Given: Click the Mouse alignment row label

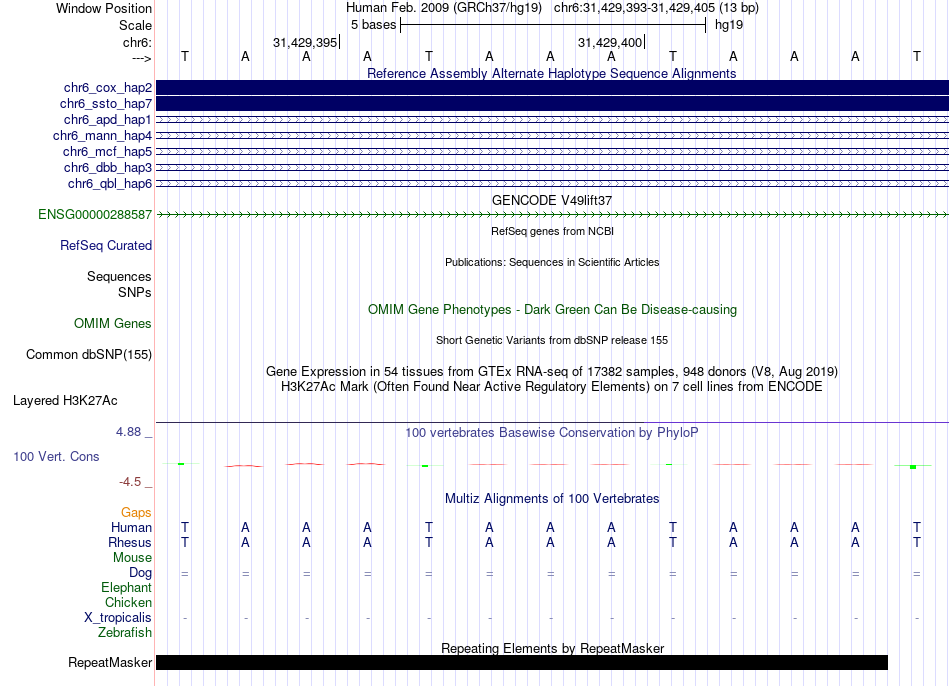Looking at the screenshot, I should point(132,558).
